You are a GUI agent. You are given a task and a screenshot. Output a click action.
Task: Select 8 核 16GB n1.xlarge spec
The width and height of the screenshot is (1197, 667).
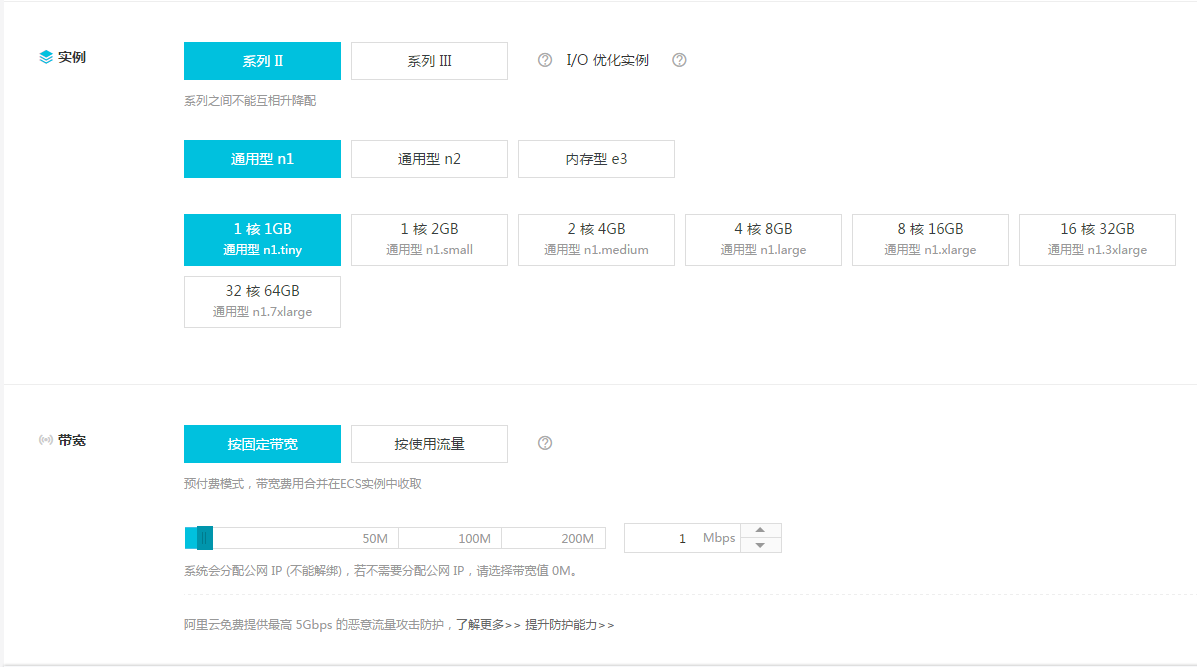pyautogui.click(x=930, y=240)
